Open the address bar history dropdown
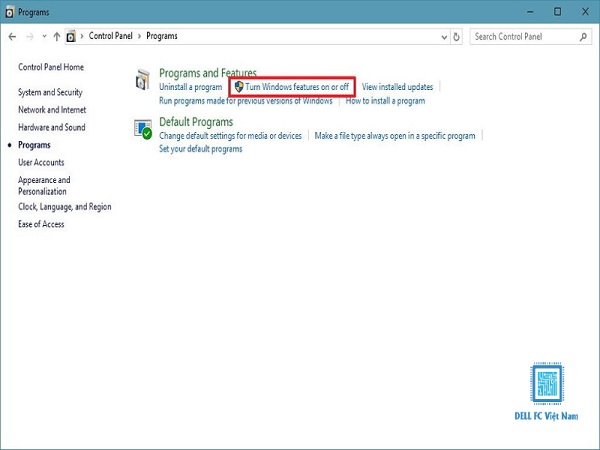 point(444,37)
